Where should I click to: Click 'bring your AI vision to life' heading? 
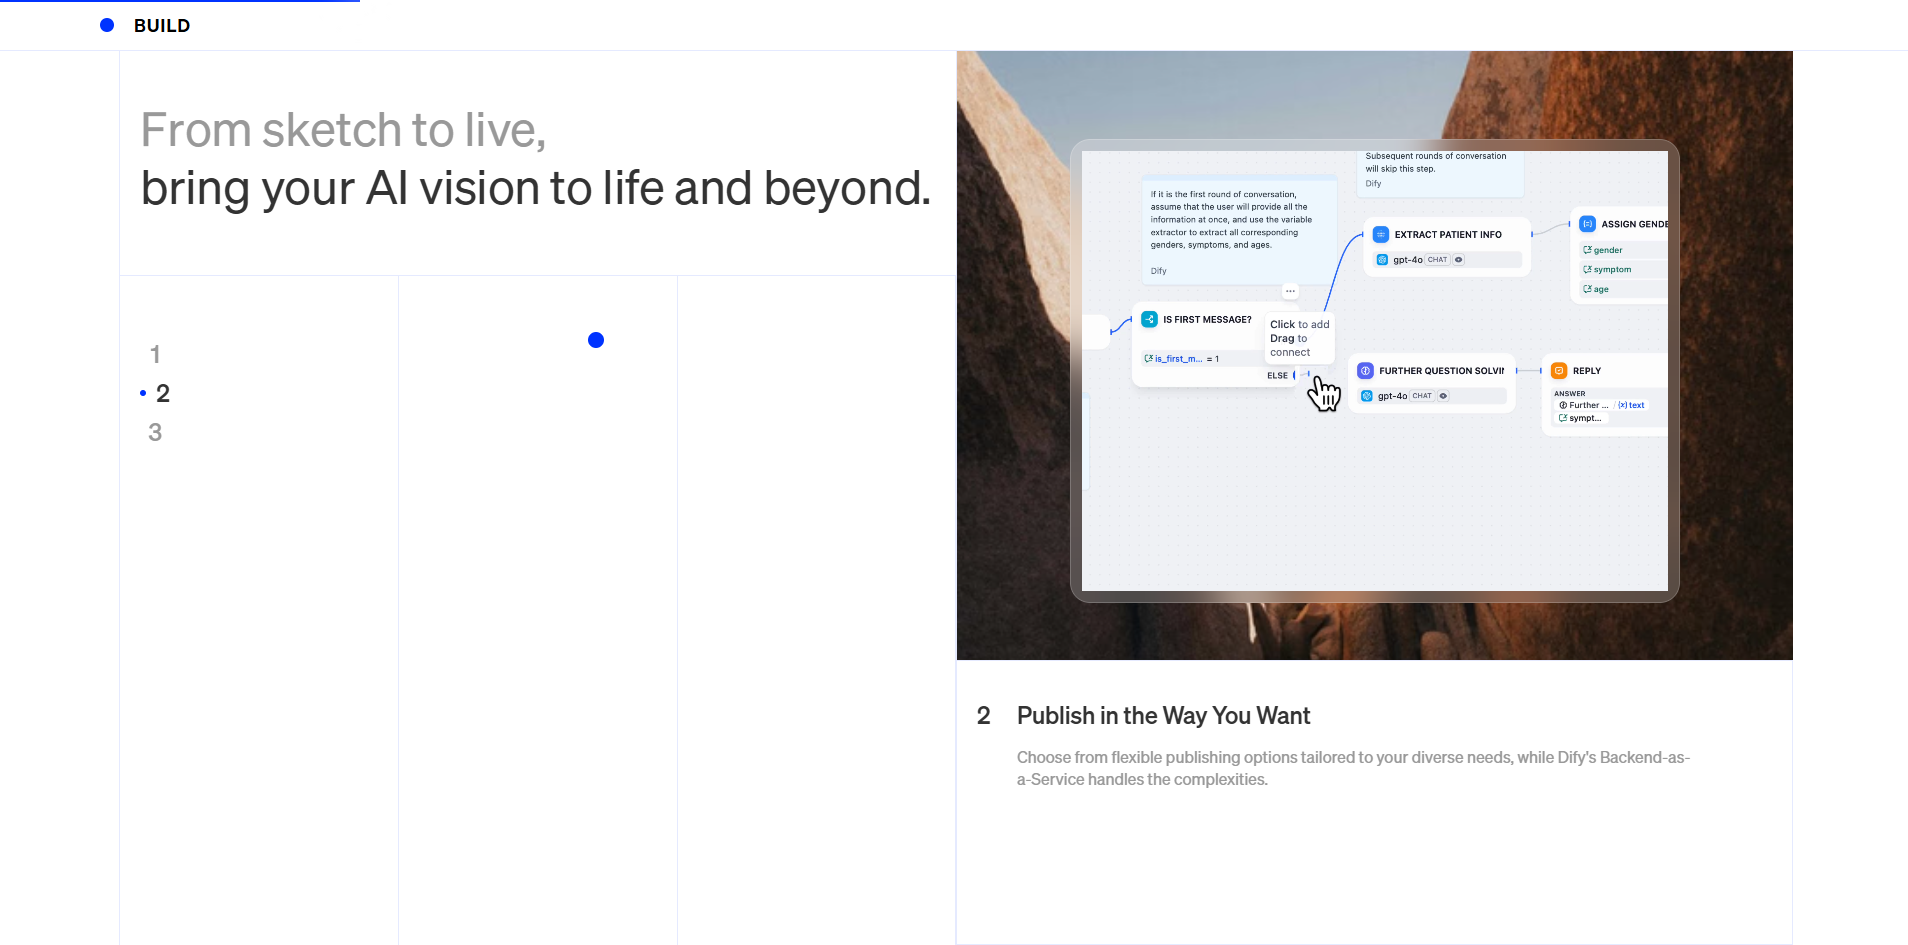click(536, 188)
